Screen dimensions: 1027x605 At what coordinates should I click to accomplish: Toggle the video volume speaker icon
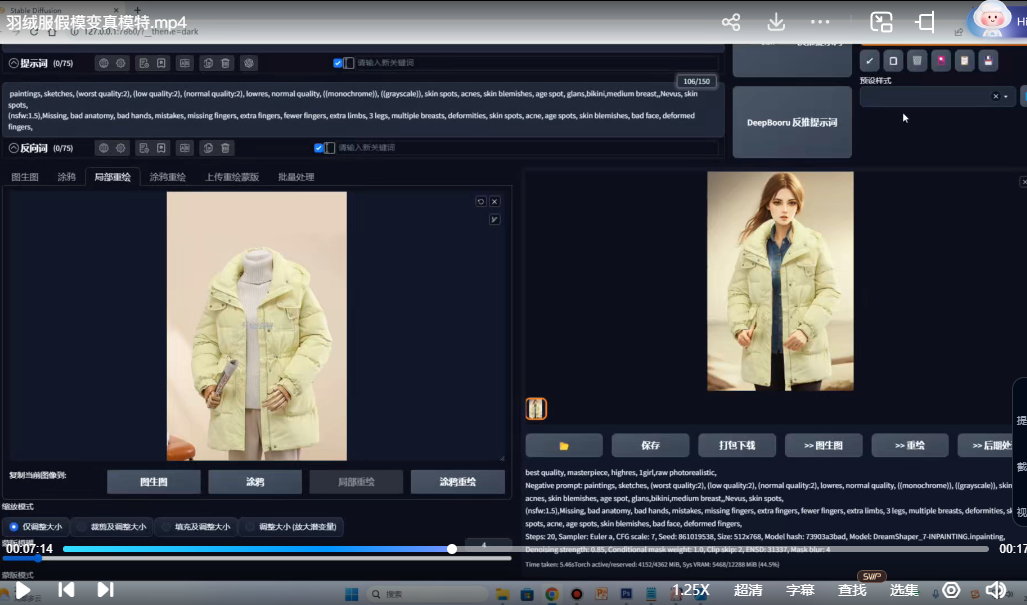point(996,590)
